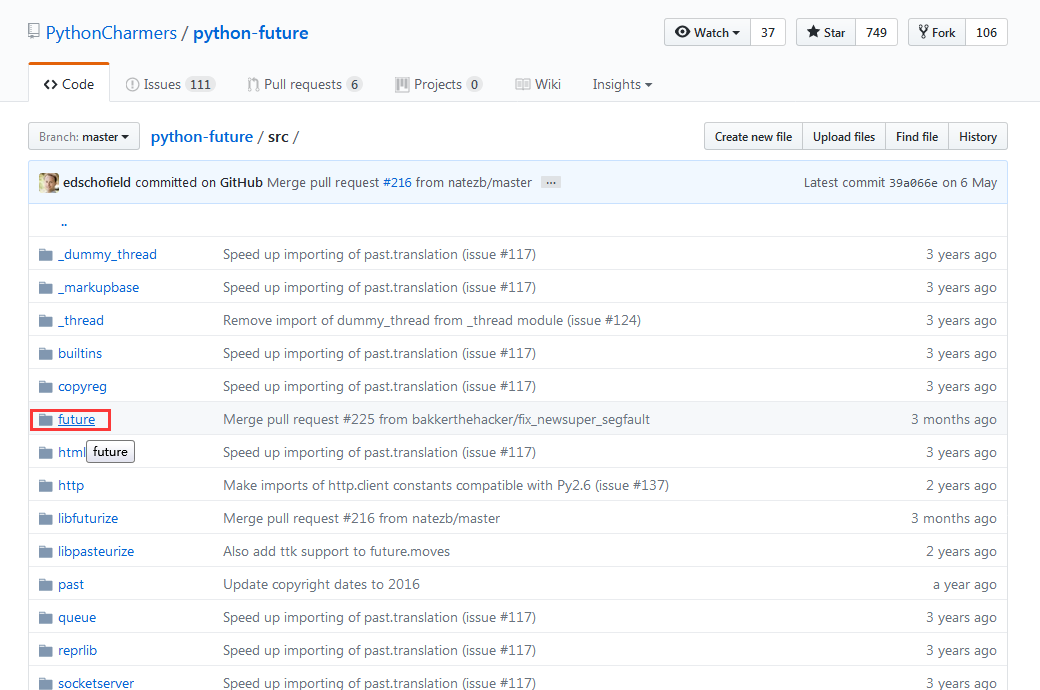Open the past folder link

tap(71, 585)
